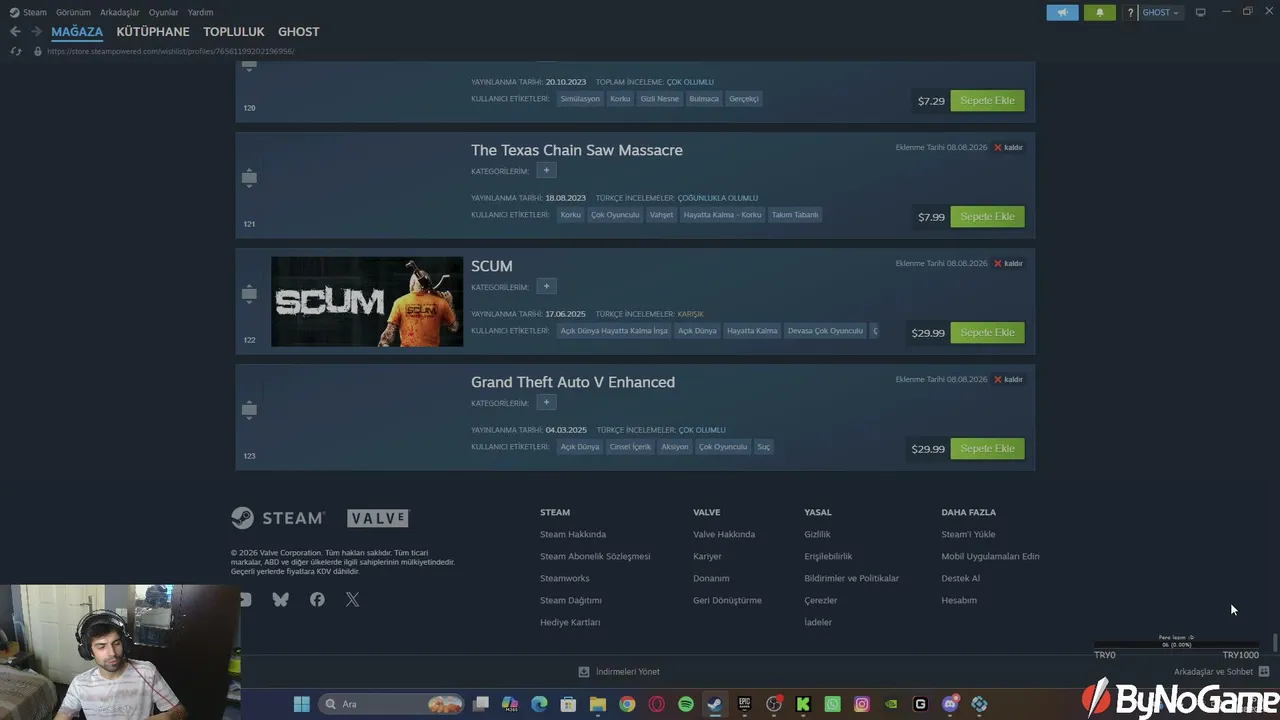Open the Facebook social icon in footer

click(317, 599)
